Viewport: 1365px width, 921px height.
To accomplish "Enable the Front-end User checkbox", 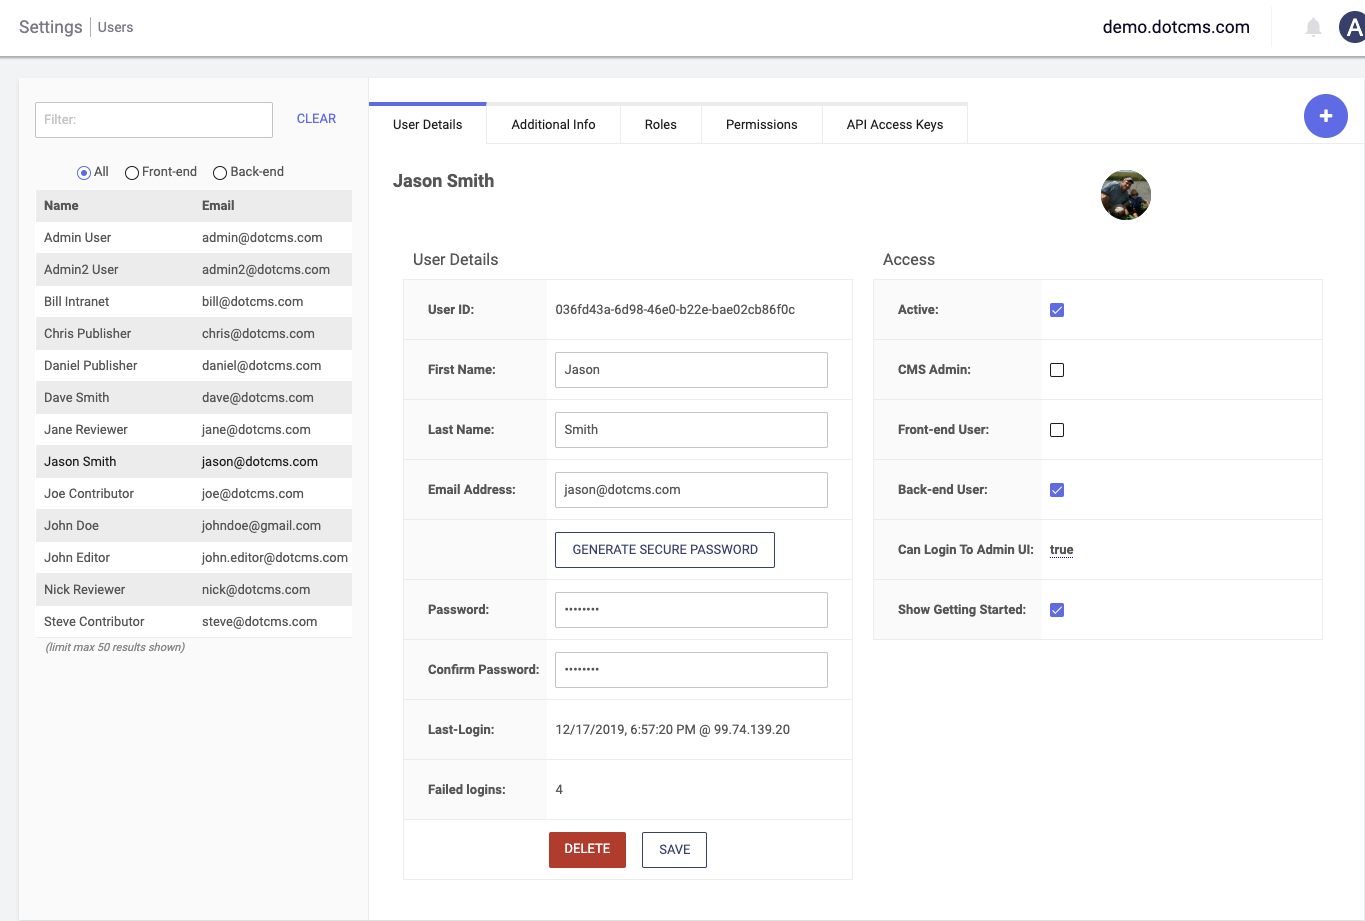I will click(1057, 430).
